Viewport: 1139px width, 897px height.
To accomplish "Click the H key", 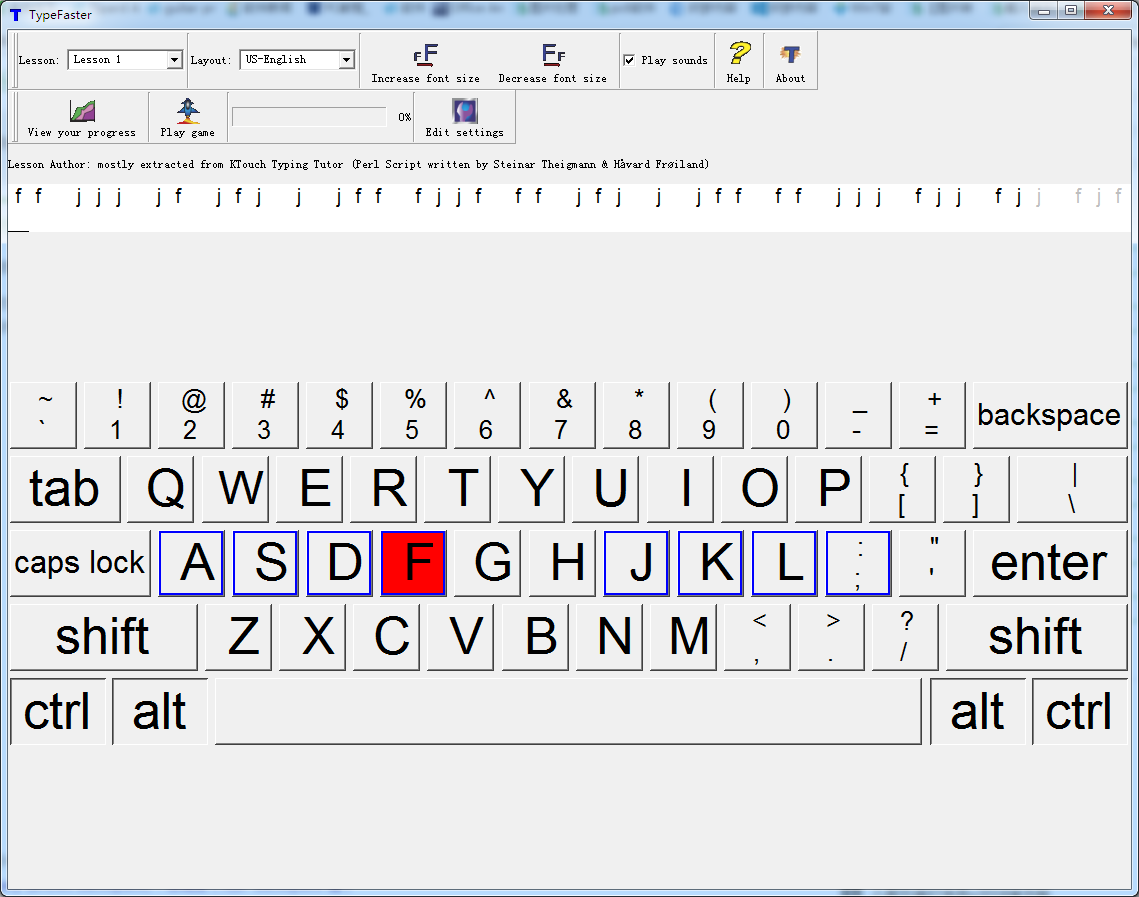I will [x=562, y=563].
